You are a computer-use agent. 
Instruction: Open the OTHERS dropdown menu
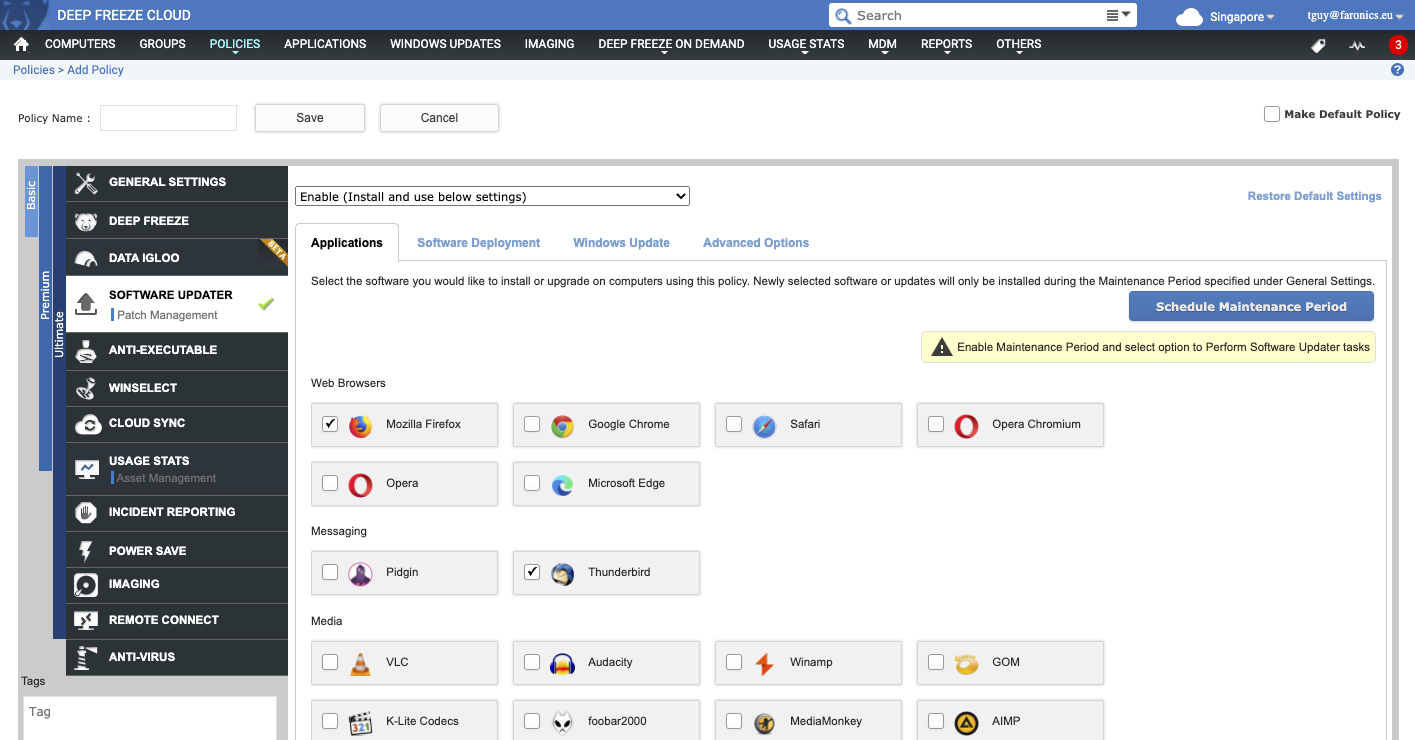coord(1018,44)
